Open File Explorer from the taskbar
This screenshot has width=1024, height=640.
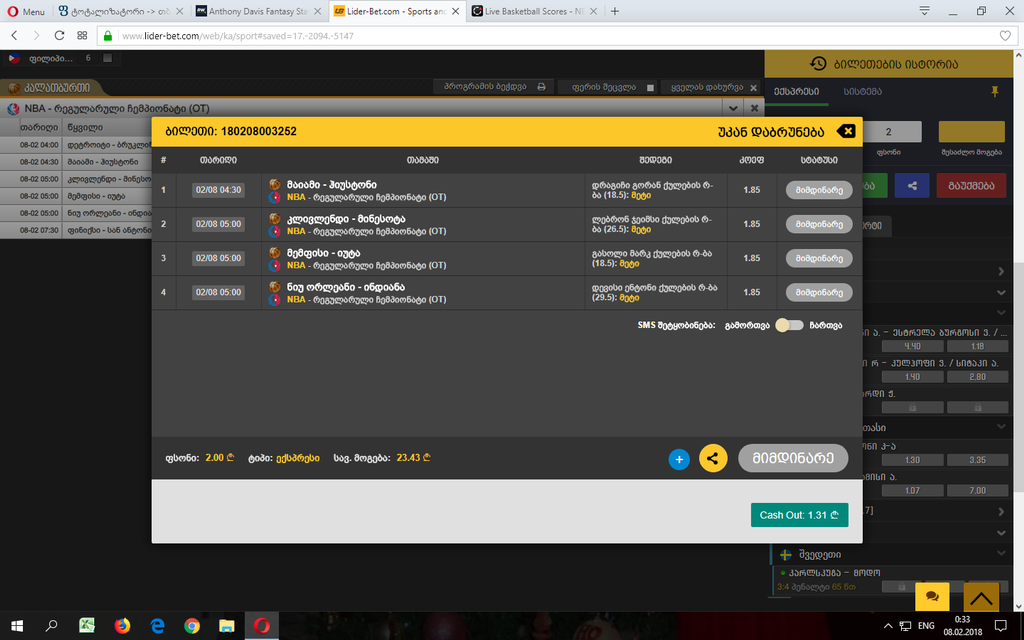point(227,626)
